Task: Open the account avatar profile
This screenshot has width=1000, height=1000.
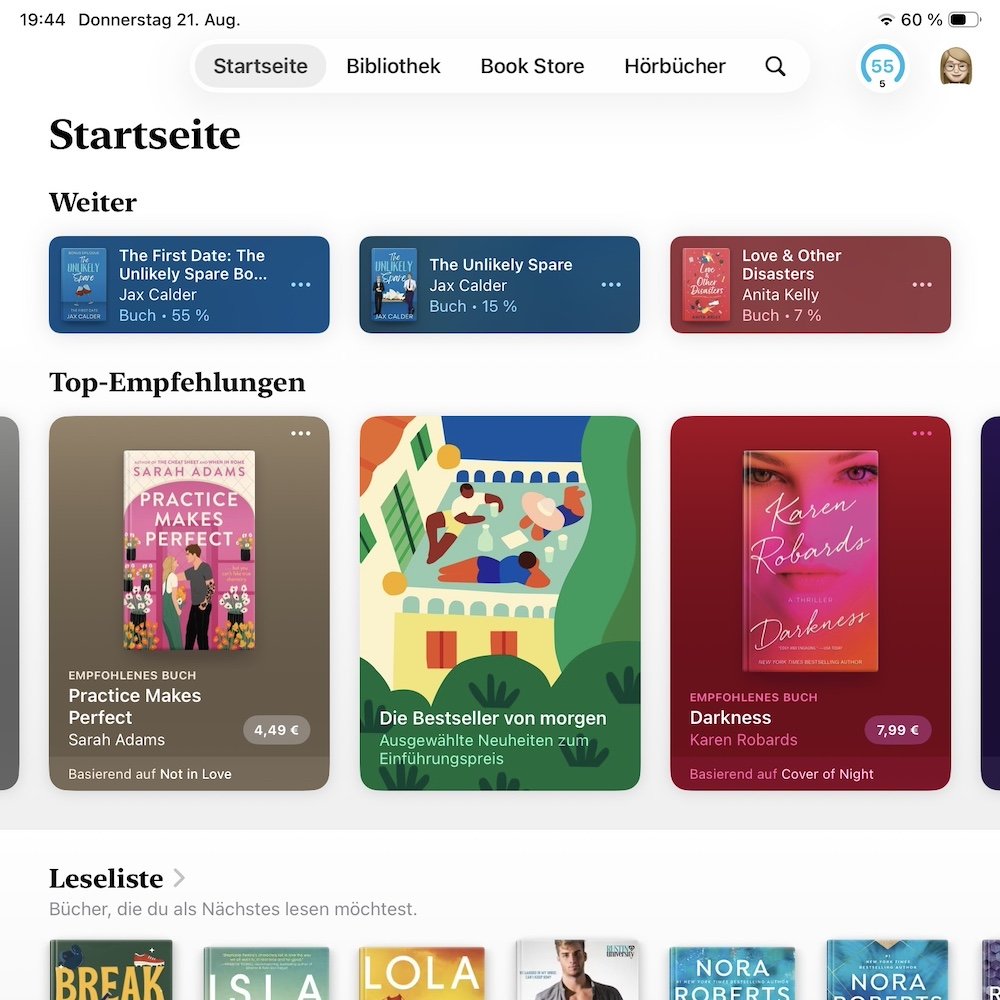Action: (x=956, y=66)
